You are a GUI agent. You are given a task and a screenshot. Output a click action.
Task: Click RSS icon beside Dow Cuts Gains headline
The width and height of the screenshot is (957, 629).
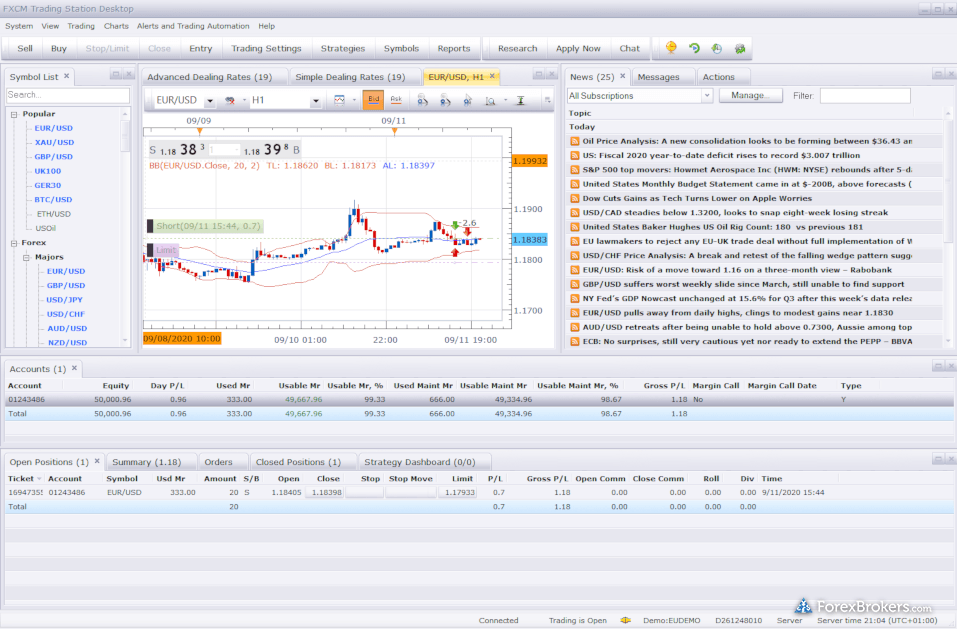(574, 198)
